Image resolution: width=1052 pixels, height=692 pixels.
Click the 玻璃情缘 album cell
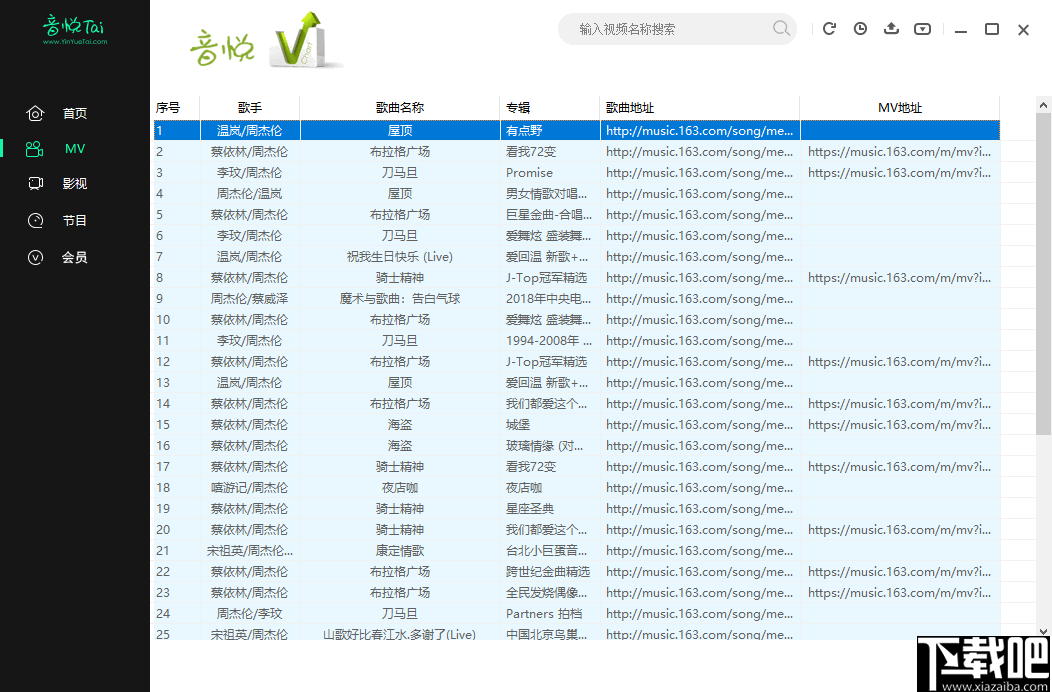550,446
